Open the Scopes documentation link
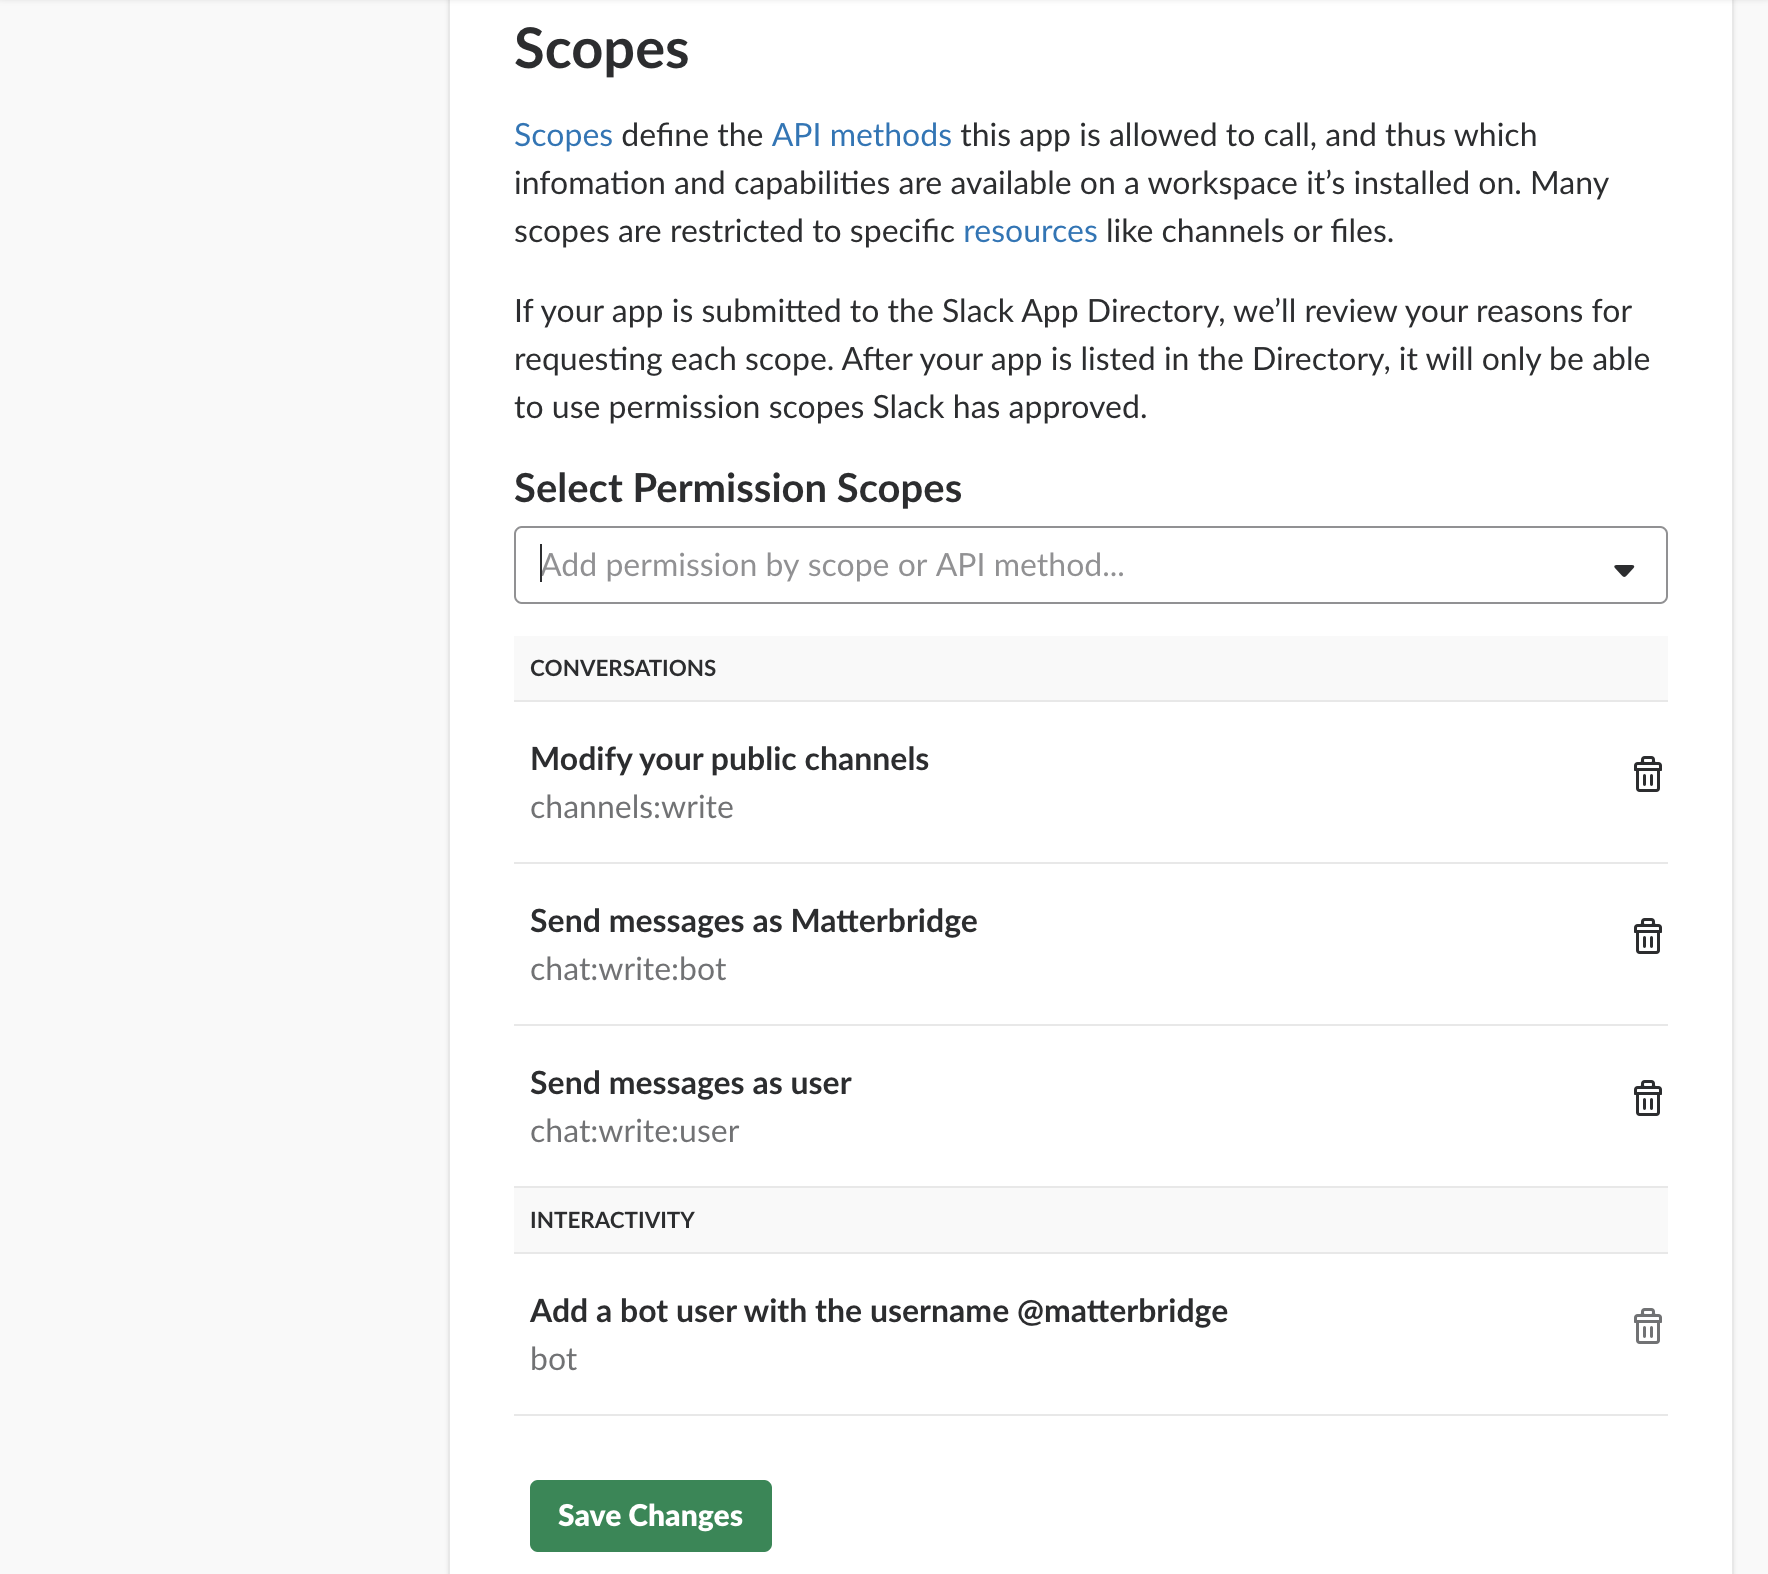Screen dimensions: 1768x1574 pyautogui.click(x=563, y=135)
